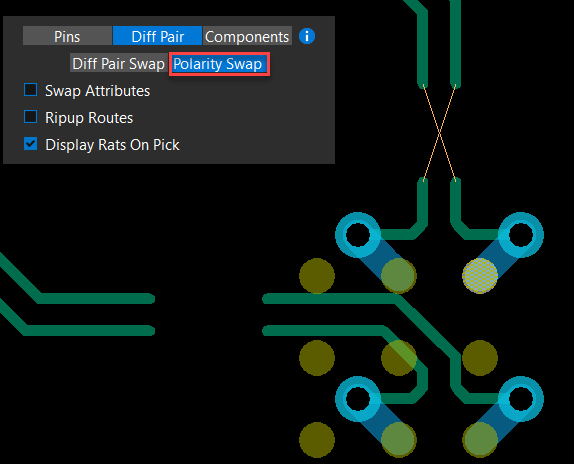Click the blue info icon
This screenshot has height=464, width=574.
pyautogui.click(x=307, y=36)
